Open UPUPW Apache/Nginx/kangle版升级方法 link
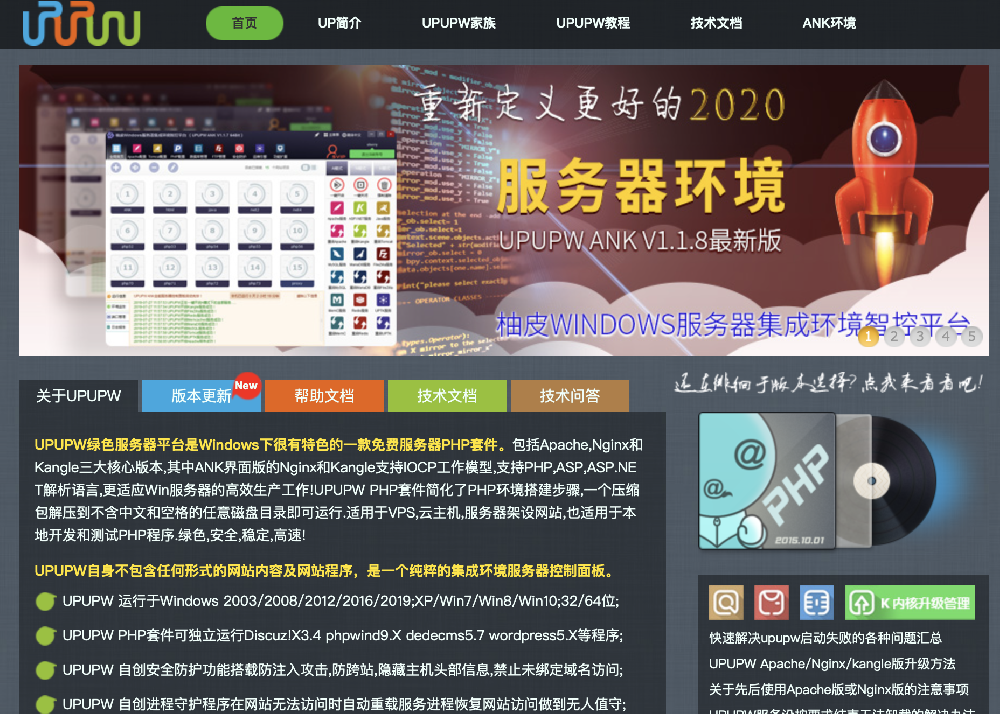 pos(832,664)
